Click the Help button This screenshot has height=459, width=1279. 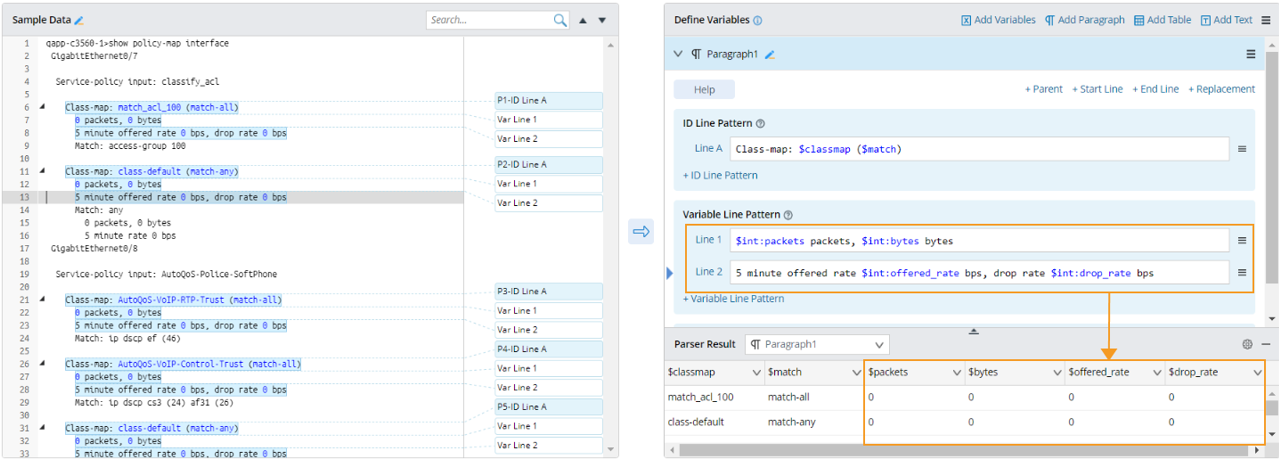coord(704,89)
